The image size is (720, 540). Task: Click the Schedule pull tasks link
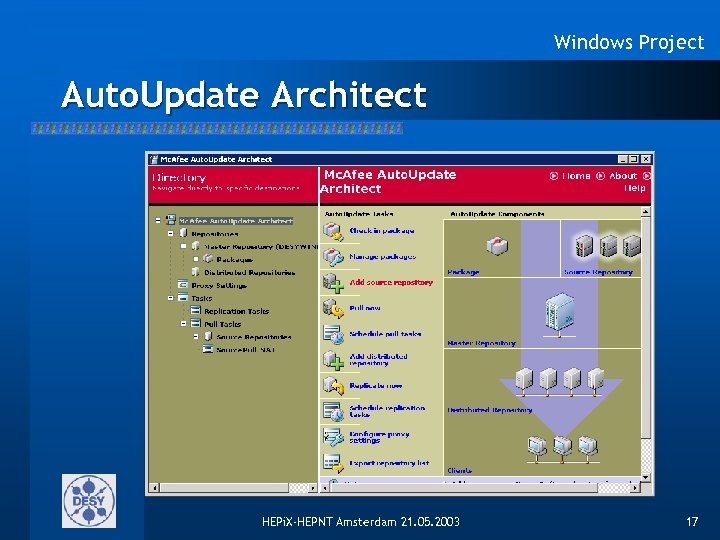385,334
